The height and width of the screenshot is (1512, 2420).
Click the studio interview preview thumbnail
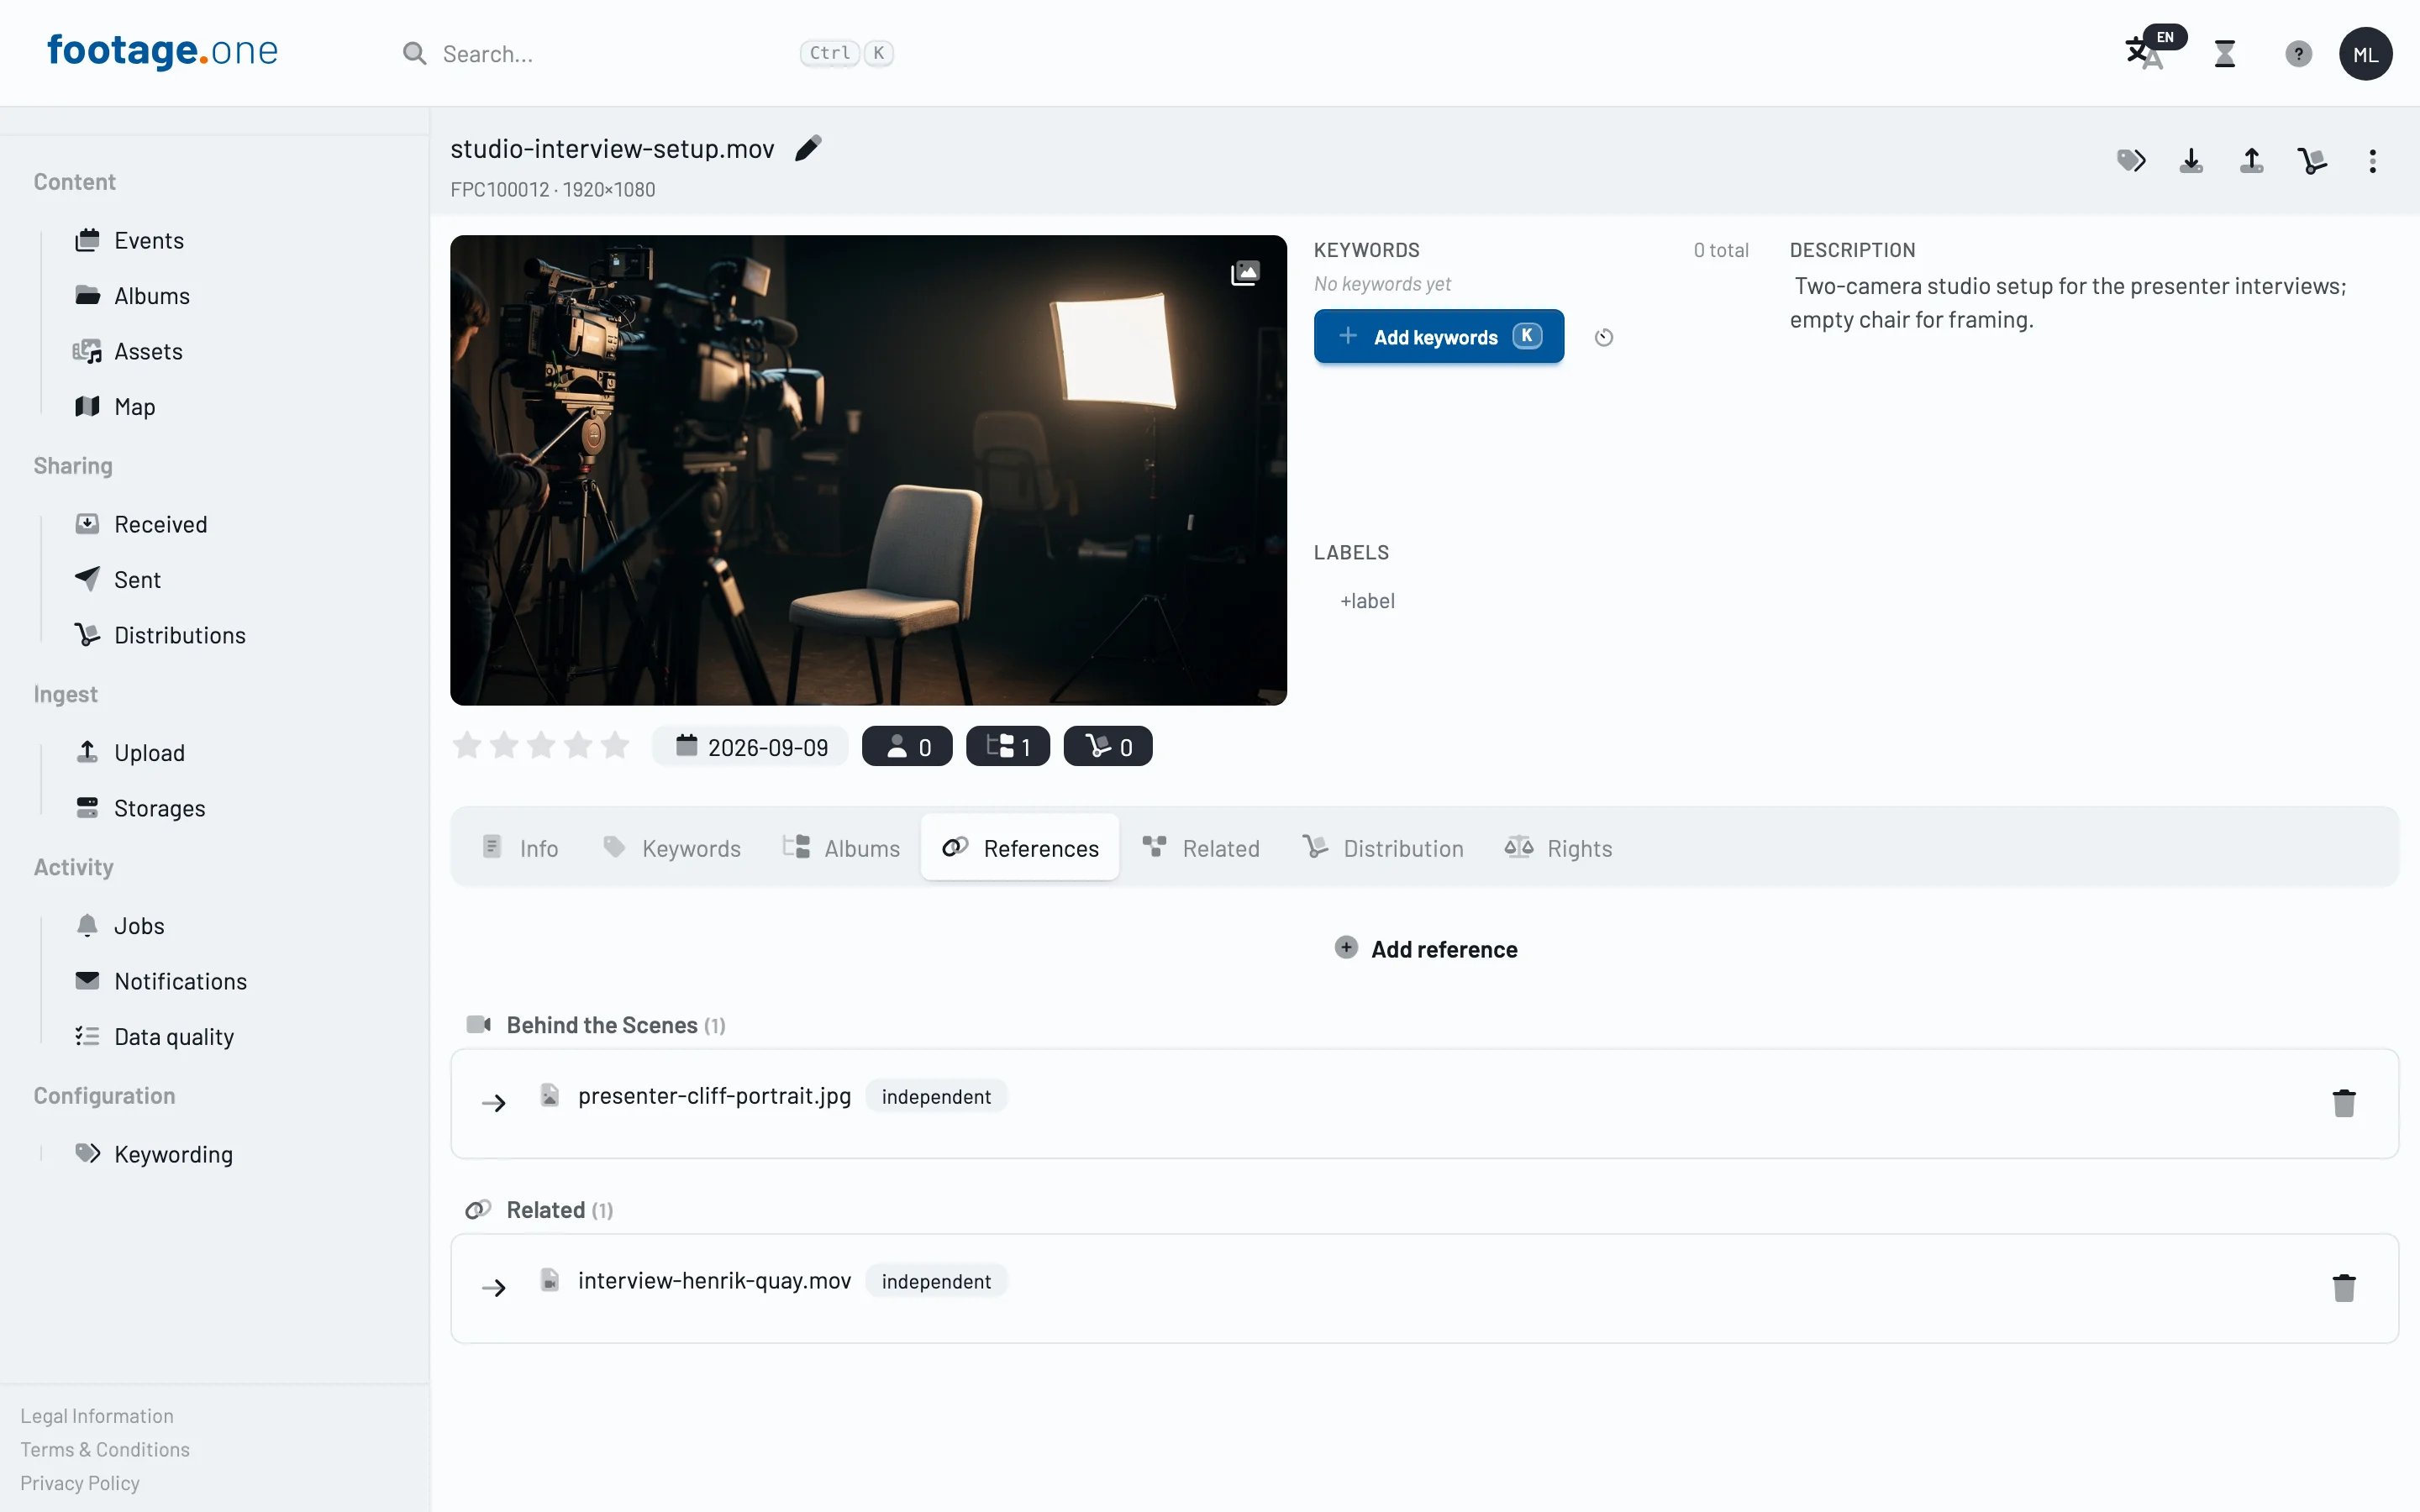coord(868,470)
